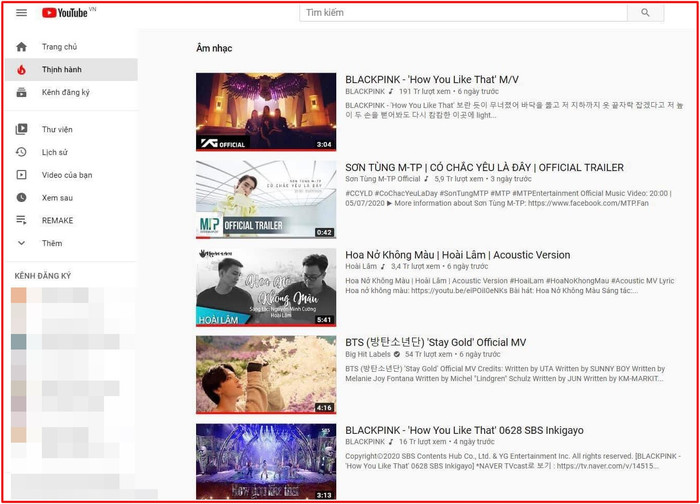Open the REMAKE playlist
Viewport: 700px width, 504px height.
point(71,221)
